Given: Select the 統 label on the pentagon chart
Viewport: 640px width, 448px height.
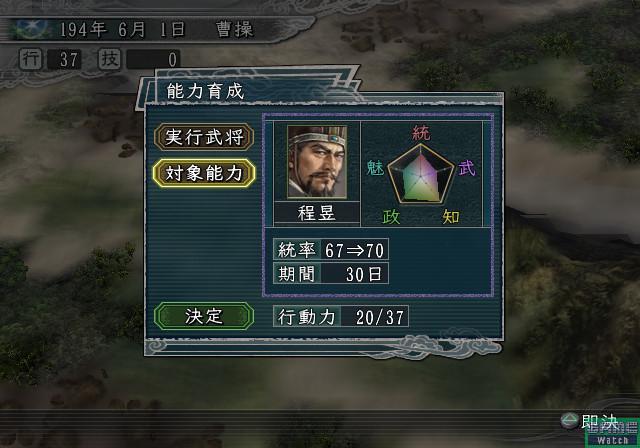Looking at the screenshot, I should [421, 133].
